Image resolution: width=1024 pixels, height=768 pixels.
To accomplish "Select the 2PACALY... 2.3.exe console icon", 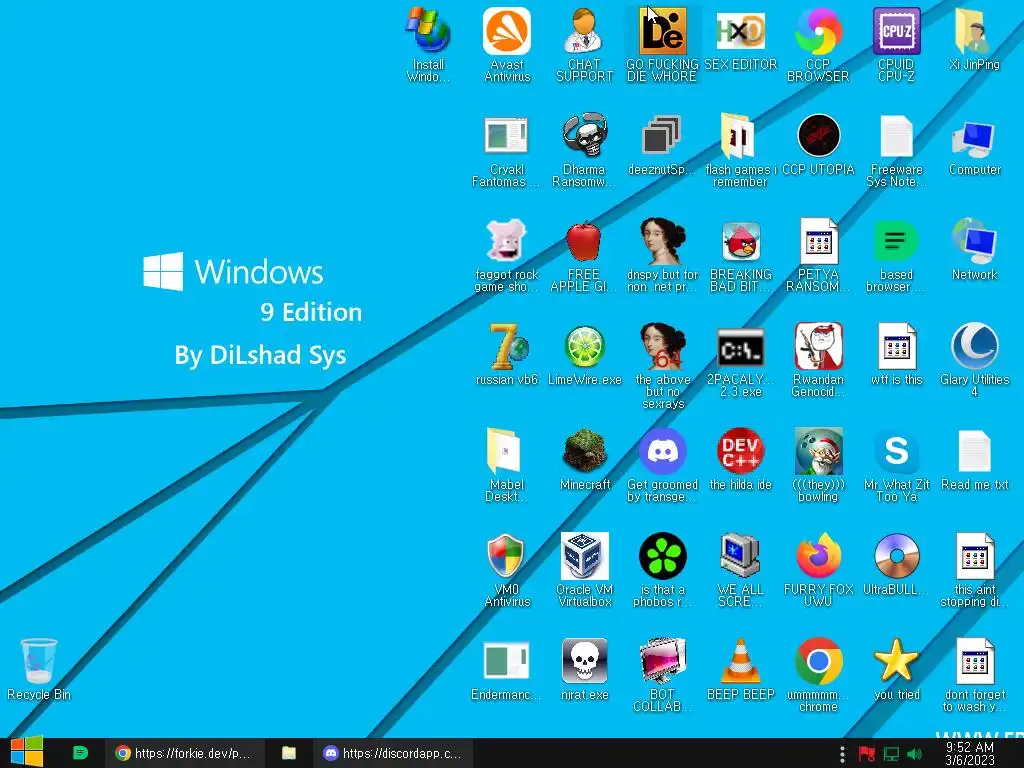I will coord(740,360).
